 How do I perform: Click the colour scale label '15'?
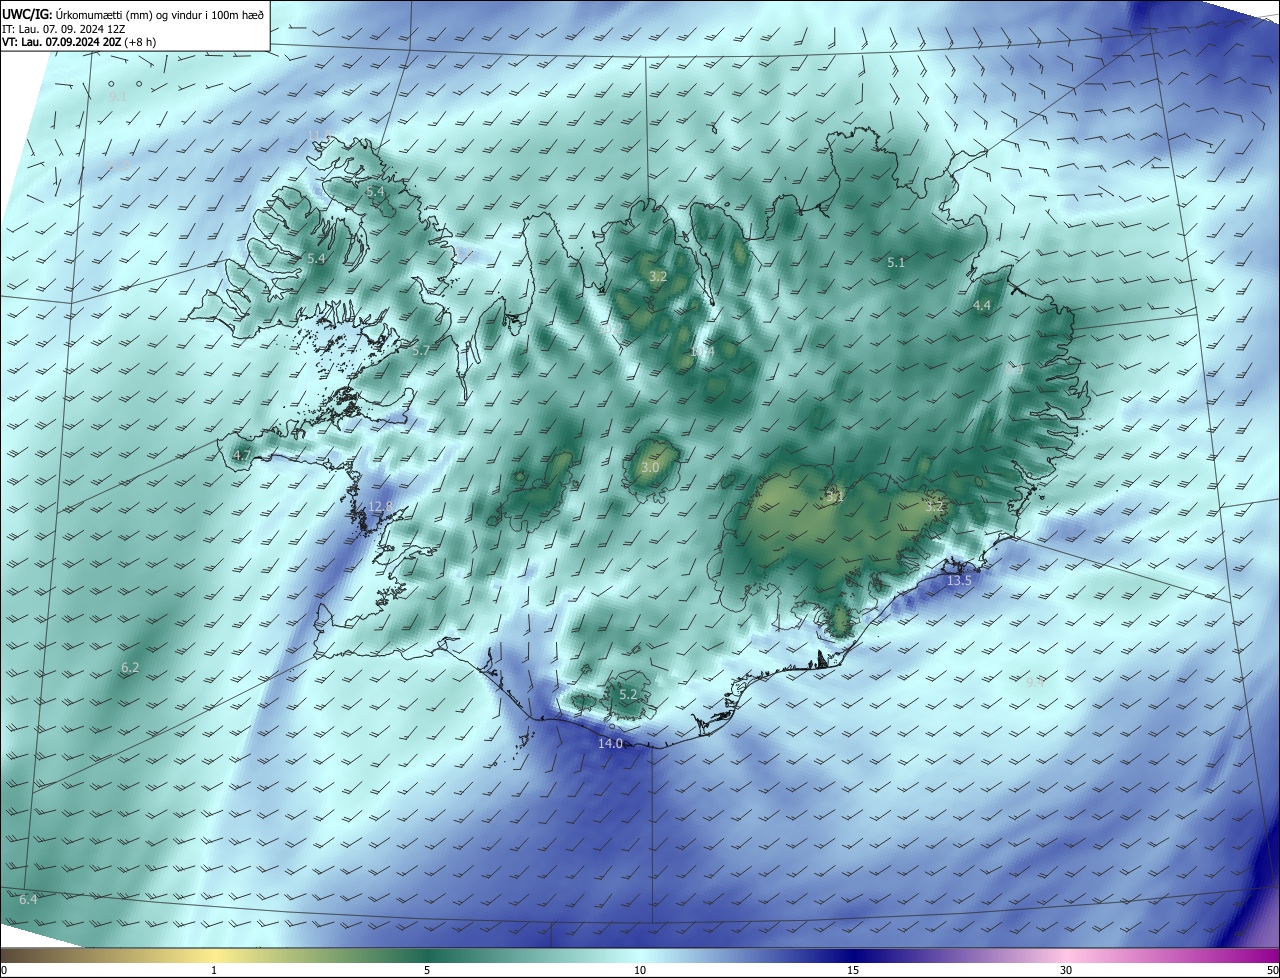pos(853,970)
